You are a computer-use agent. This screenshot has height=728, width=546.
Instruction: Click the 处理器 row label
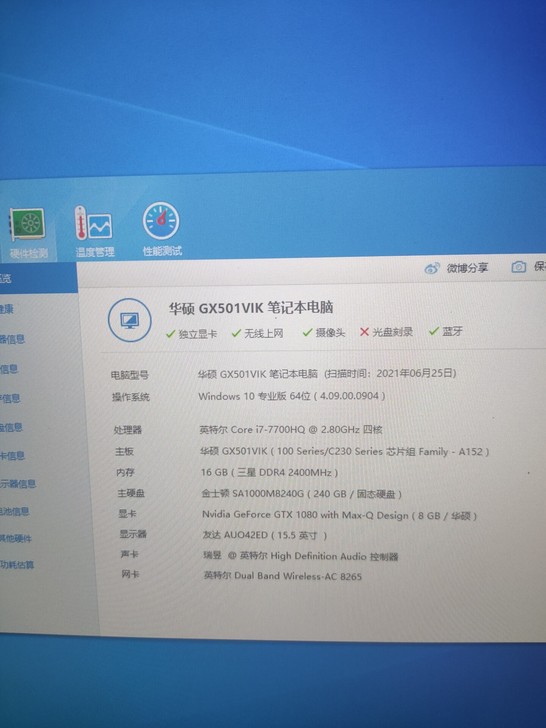coord(128,430)
